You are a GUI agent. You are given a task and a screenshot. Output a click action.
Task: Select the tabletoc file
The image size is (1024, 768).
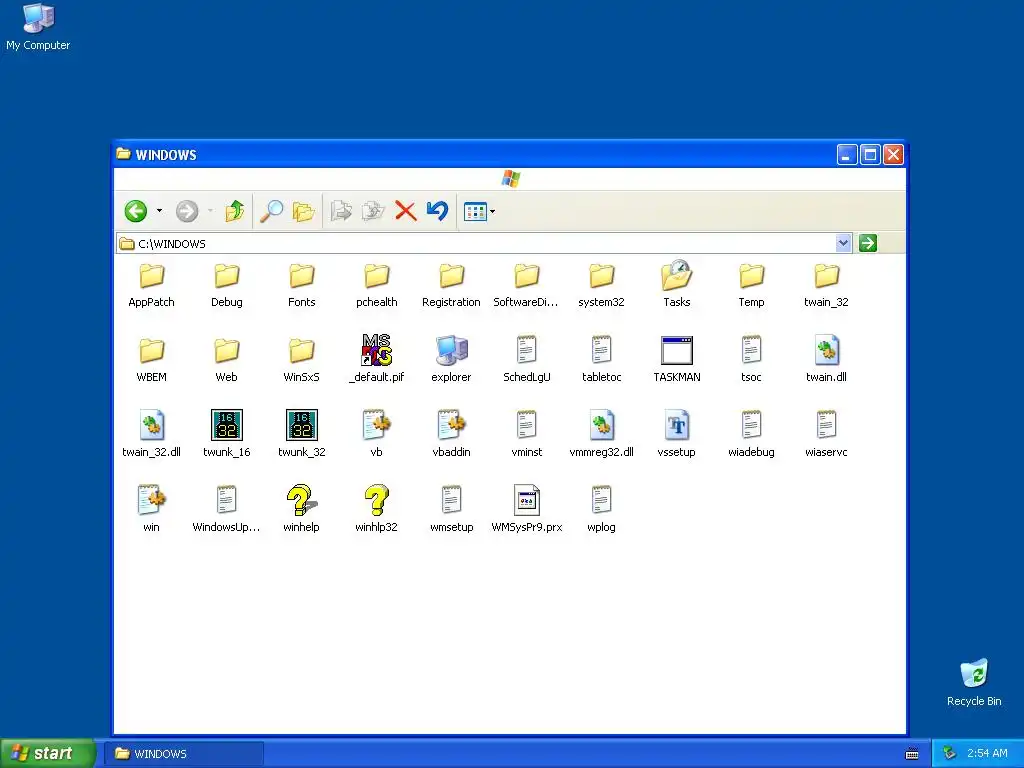pyautogui.click(x=601, y=359)
